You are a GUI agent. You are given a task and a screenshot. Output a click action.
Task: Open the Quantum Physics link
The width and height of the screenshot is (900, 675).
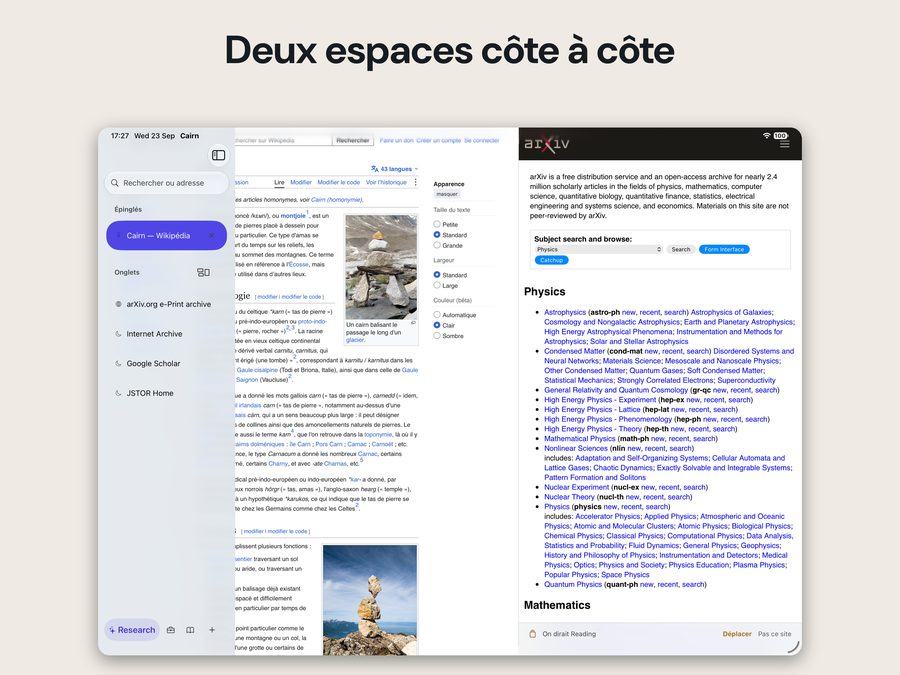click(x=573, y=584)
